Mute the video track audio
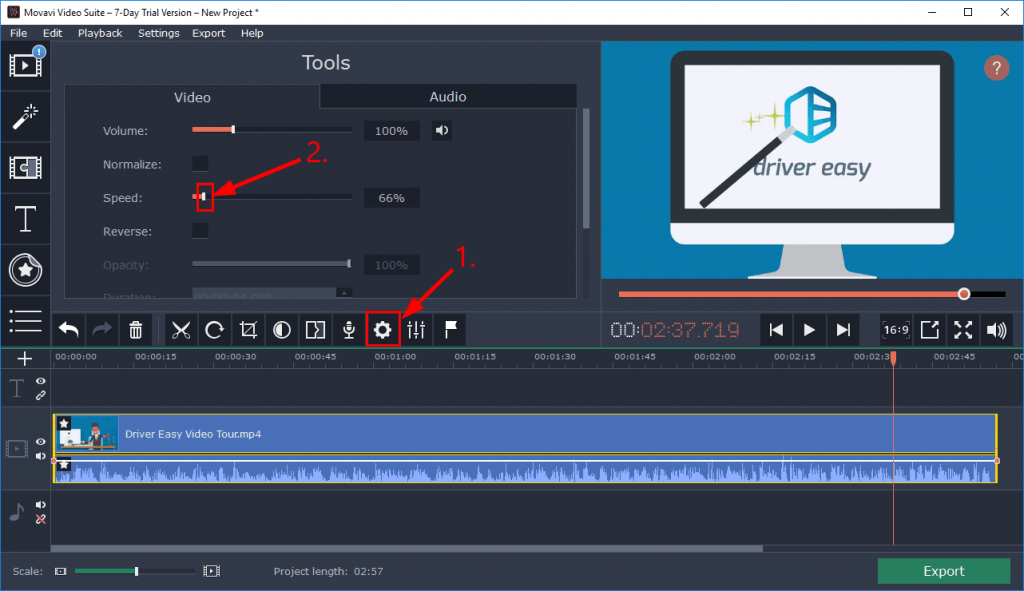 [40, 456]
